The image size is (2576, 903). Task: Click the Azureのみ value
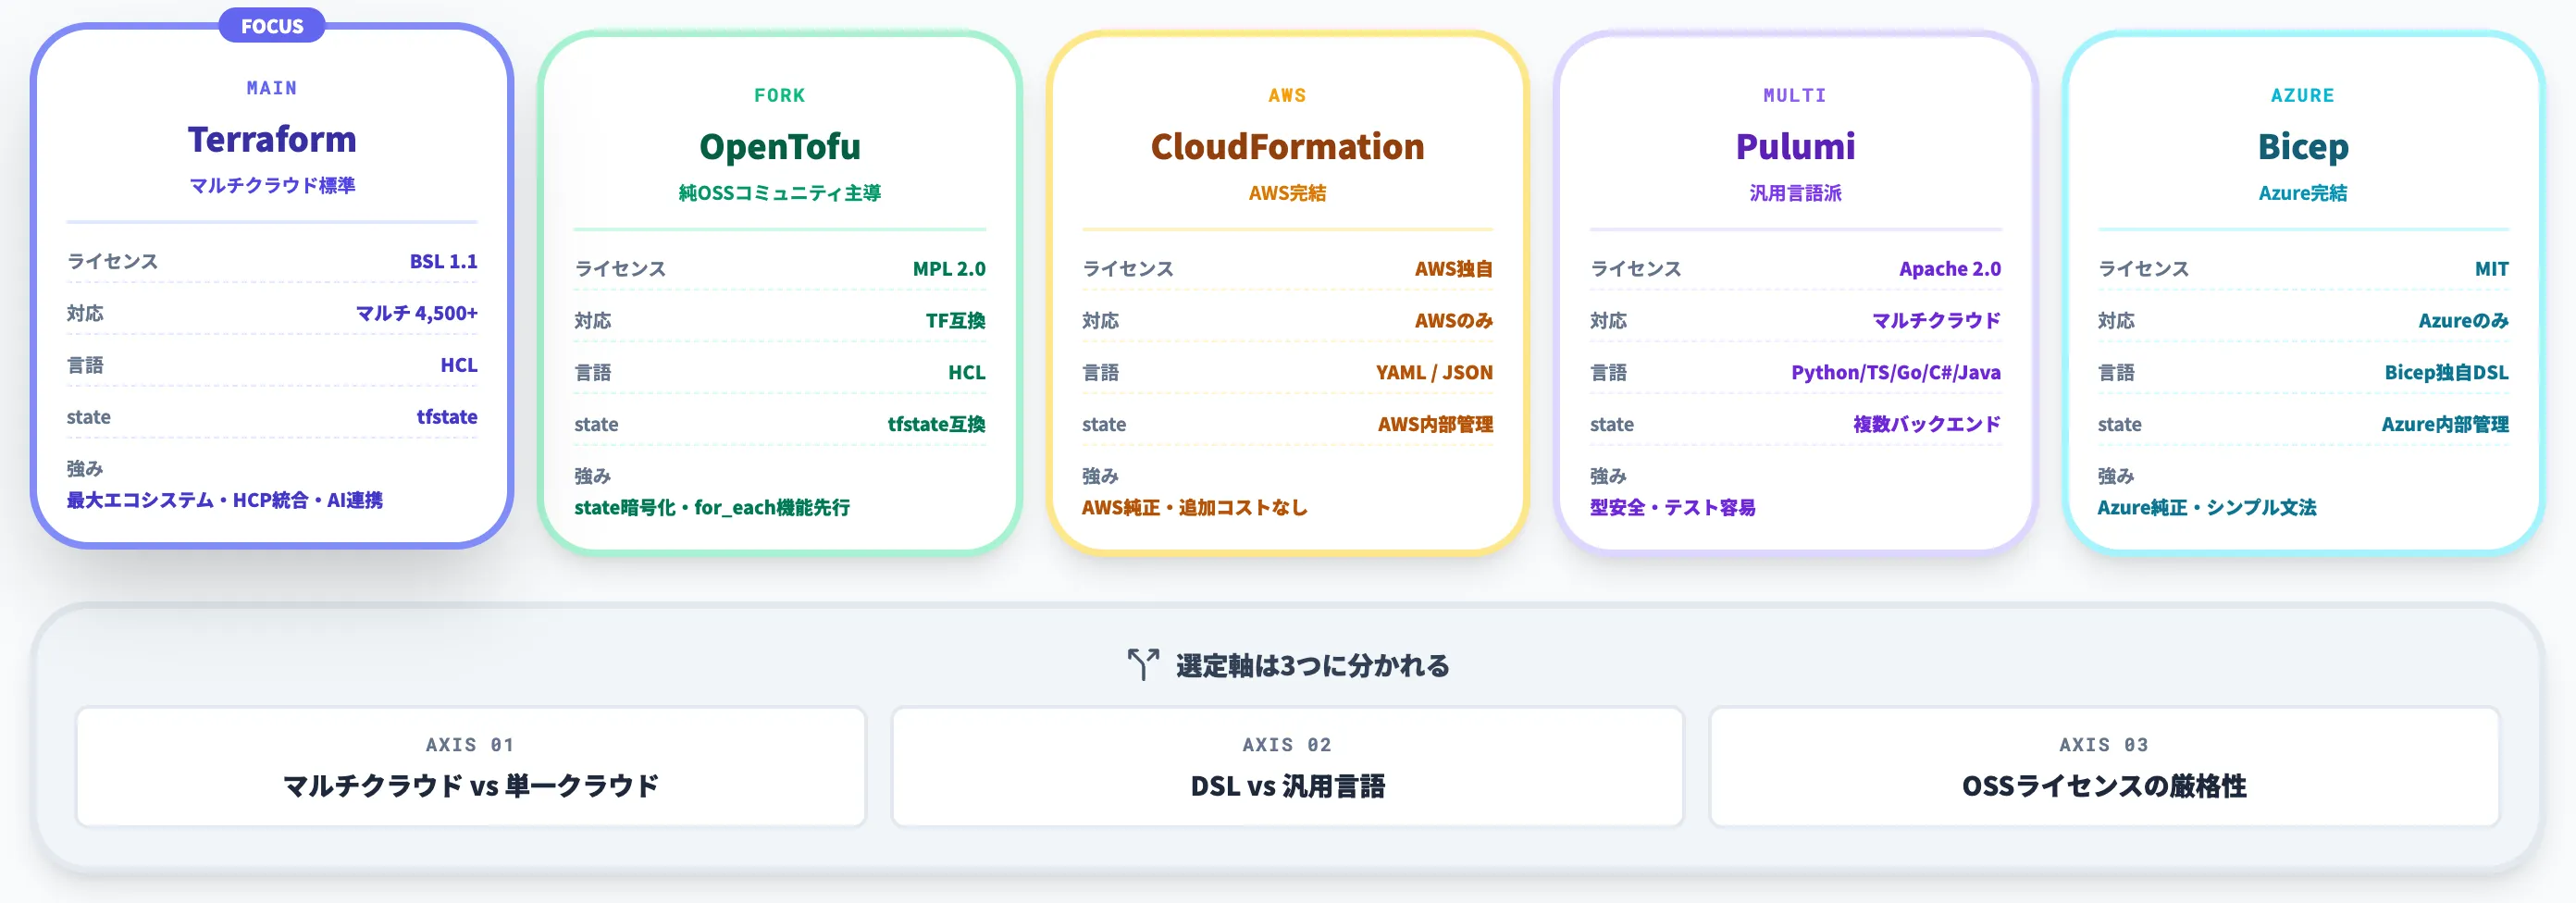2464,320
